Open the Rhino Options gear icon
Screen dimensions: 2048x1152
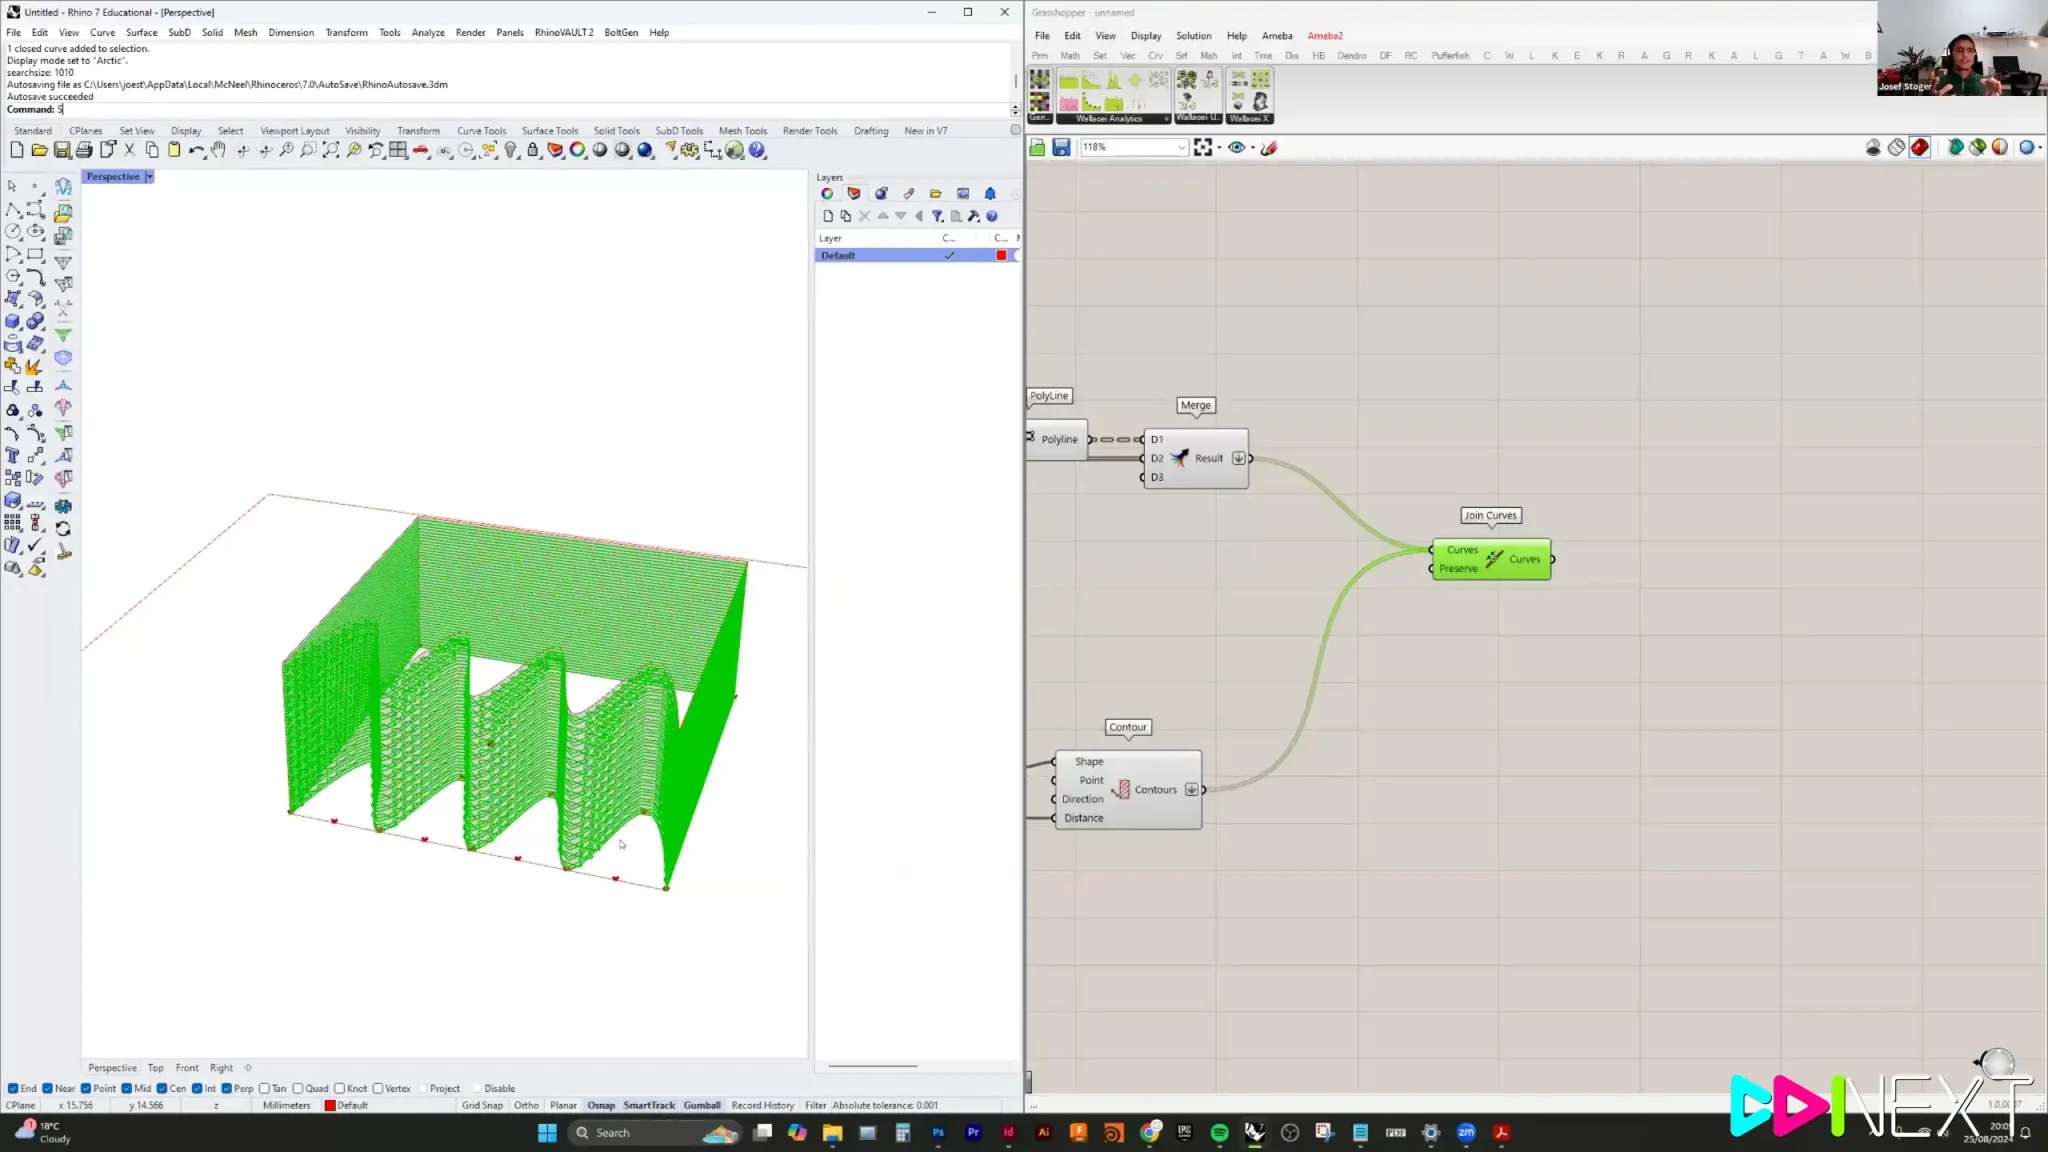(x=689, y=150)
